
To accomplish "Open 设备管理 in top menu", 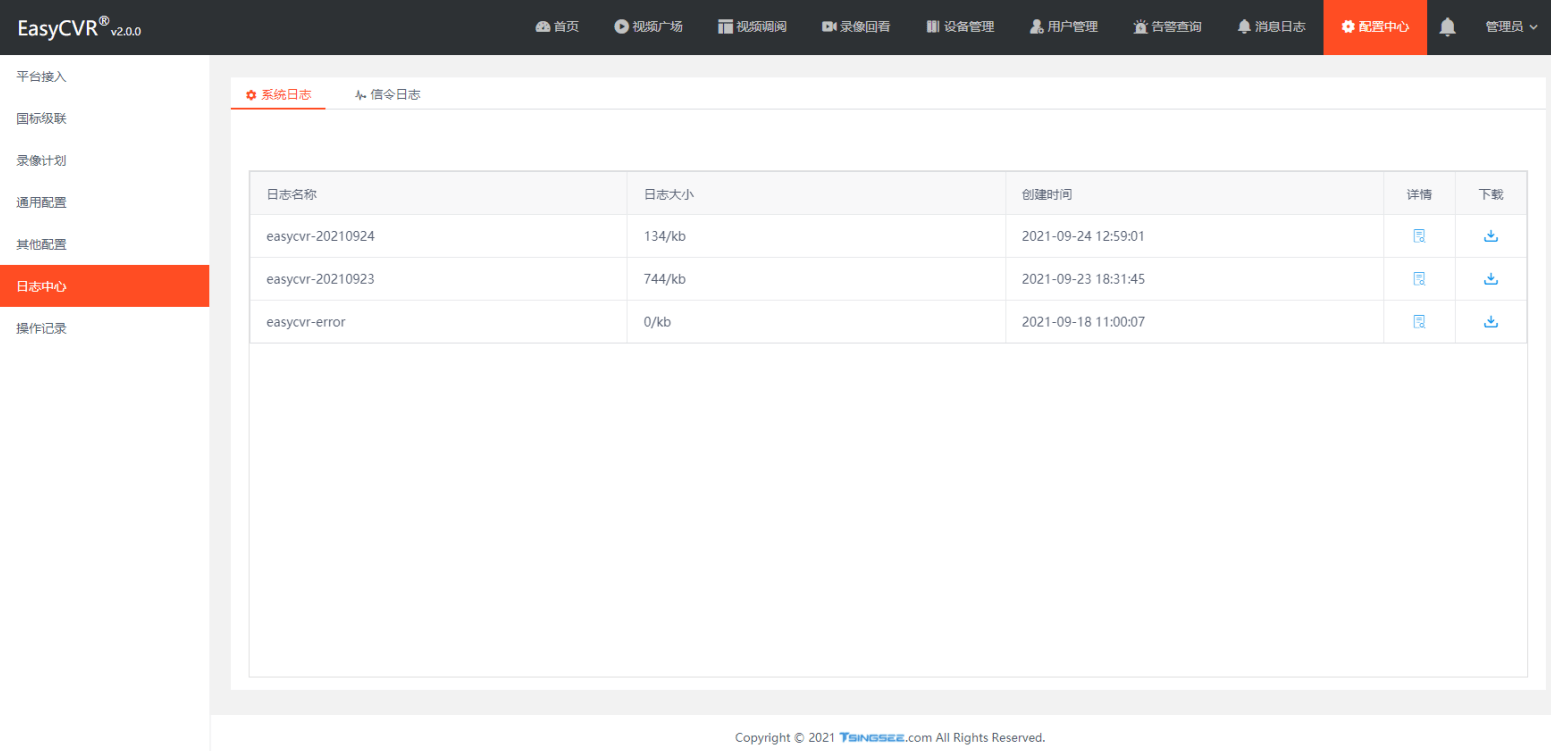I will pyautogui.click(x=960, y=27).
